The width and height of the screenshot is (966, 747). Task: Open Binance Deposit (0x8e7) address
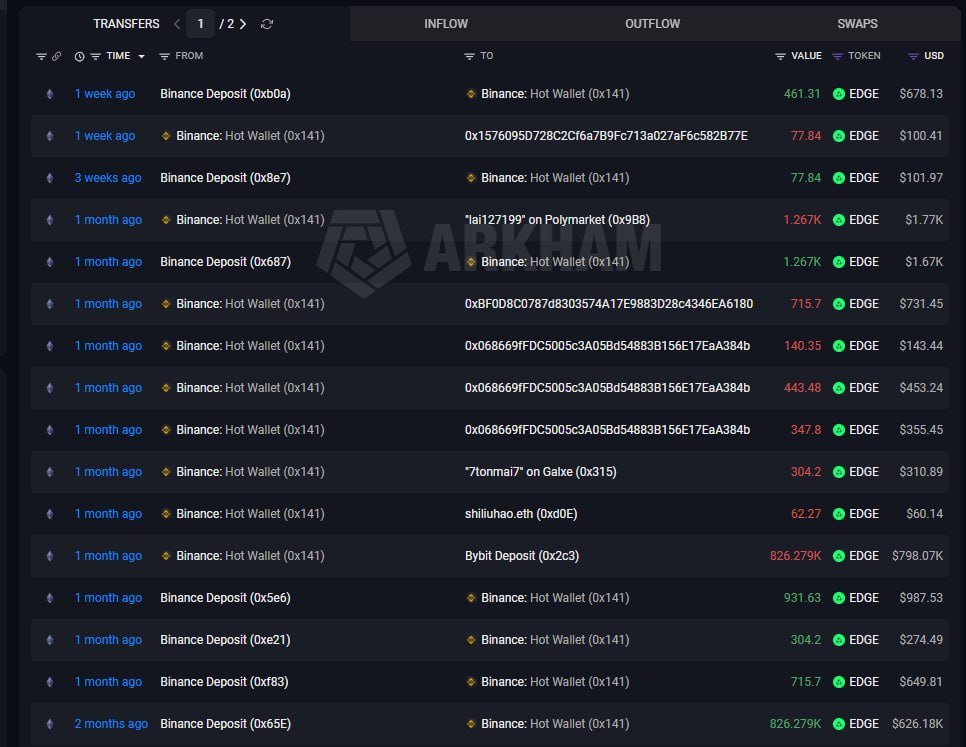pyautogui.click(x=225, y=178)
